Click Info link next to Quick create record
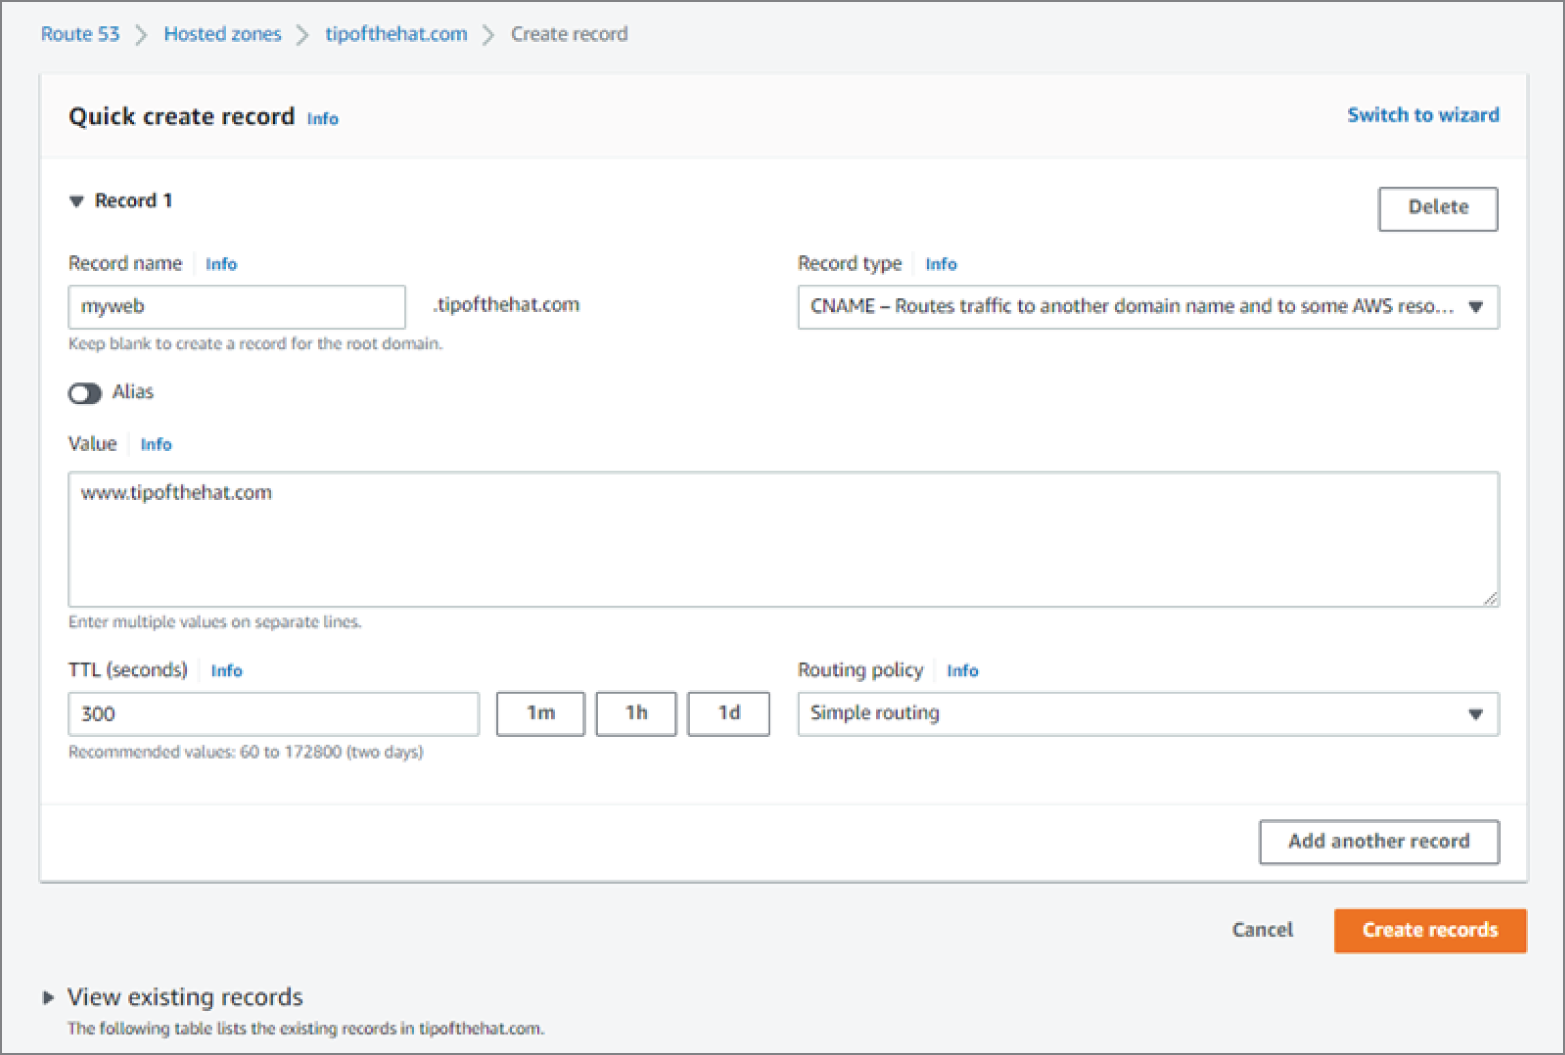Screen dimensions: 1565x1055 click(322, 118)
